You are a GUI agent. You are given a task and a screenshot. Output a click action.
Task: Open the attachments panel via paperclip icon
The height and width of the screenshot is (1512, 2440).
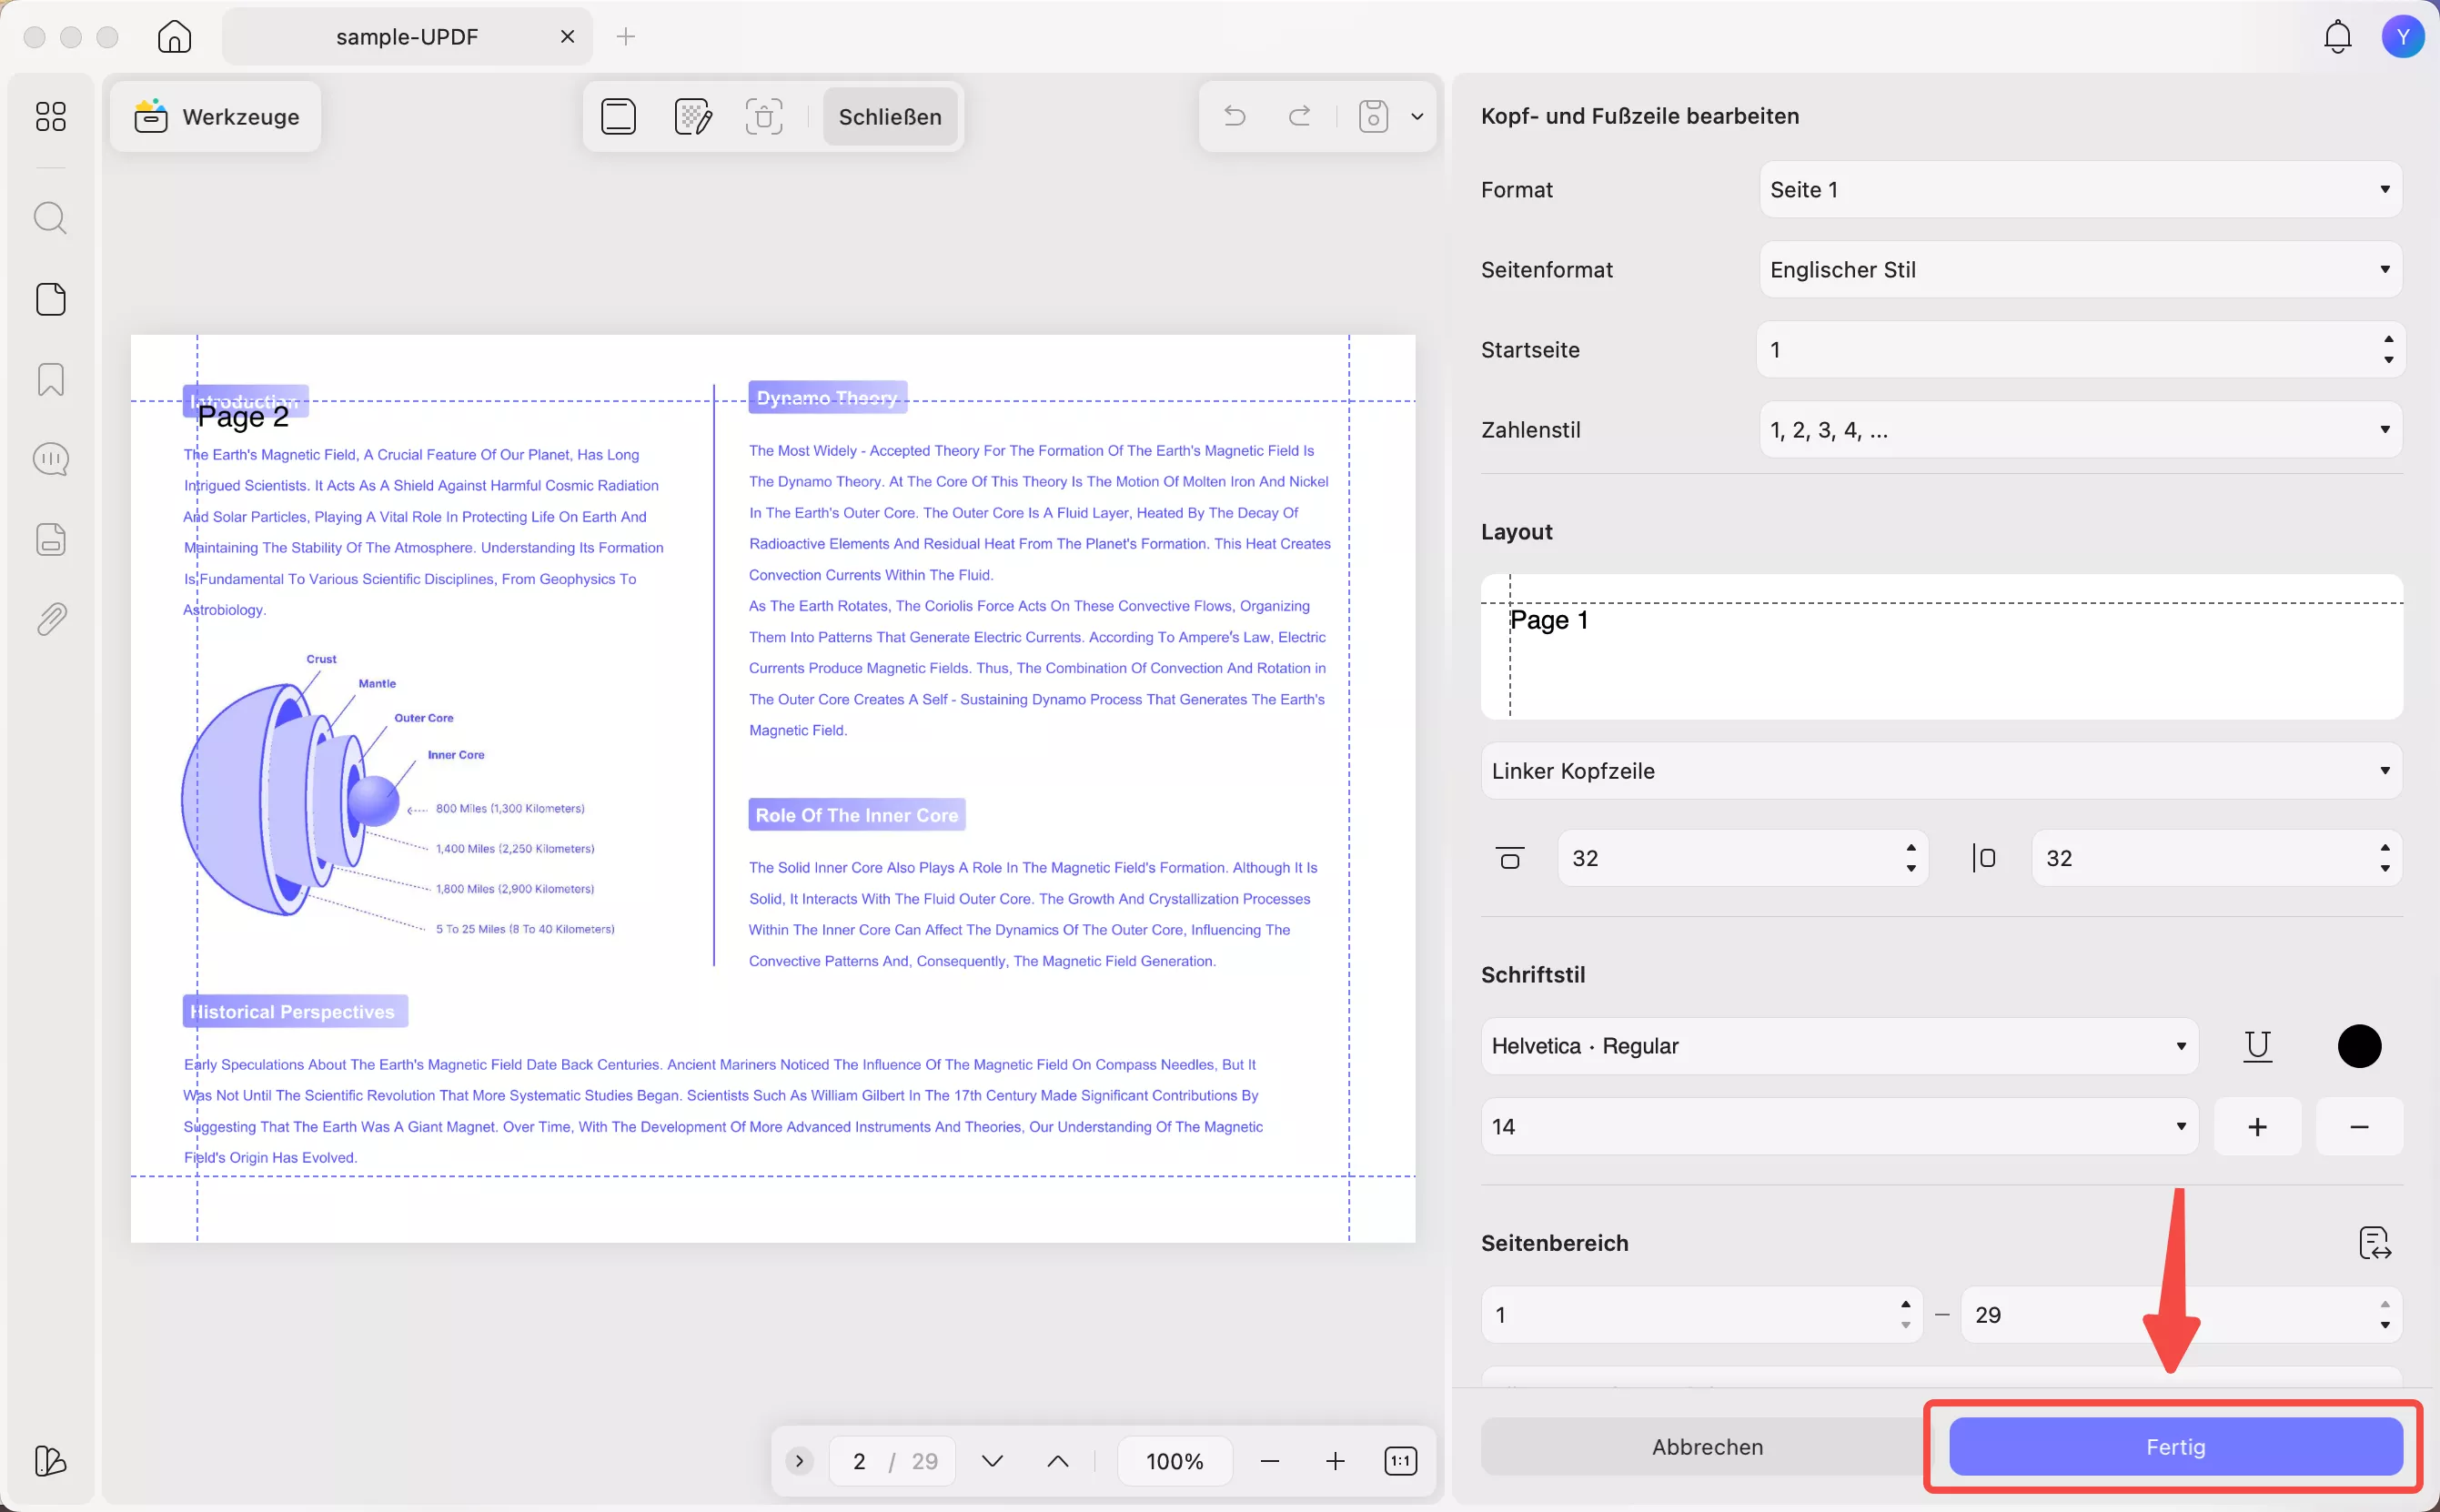(51, 619)
